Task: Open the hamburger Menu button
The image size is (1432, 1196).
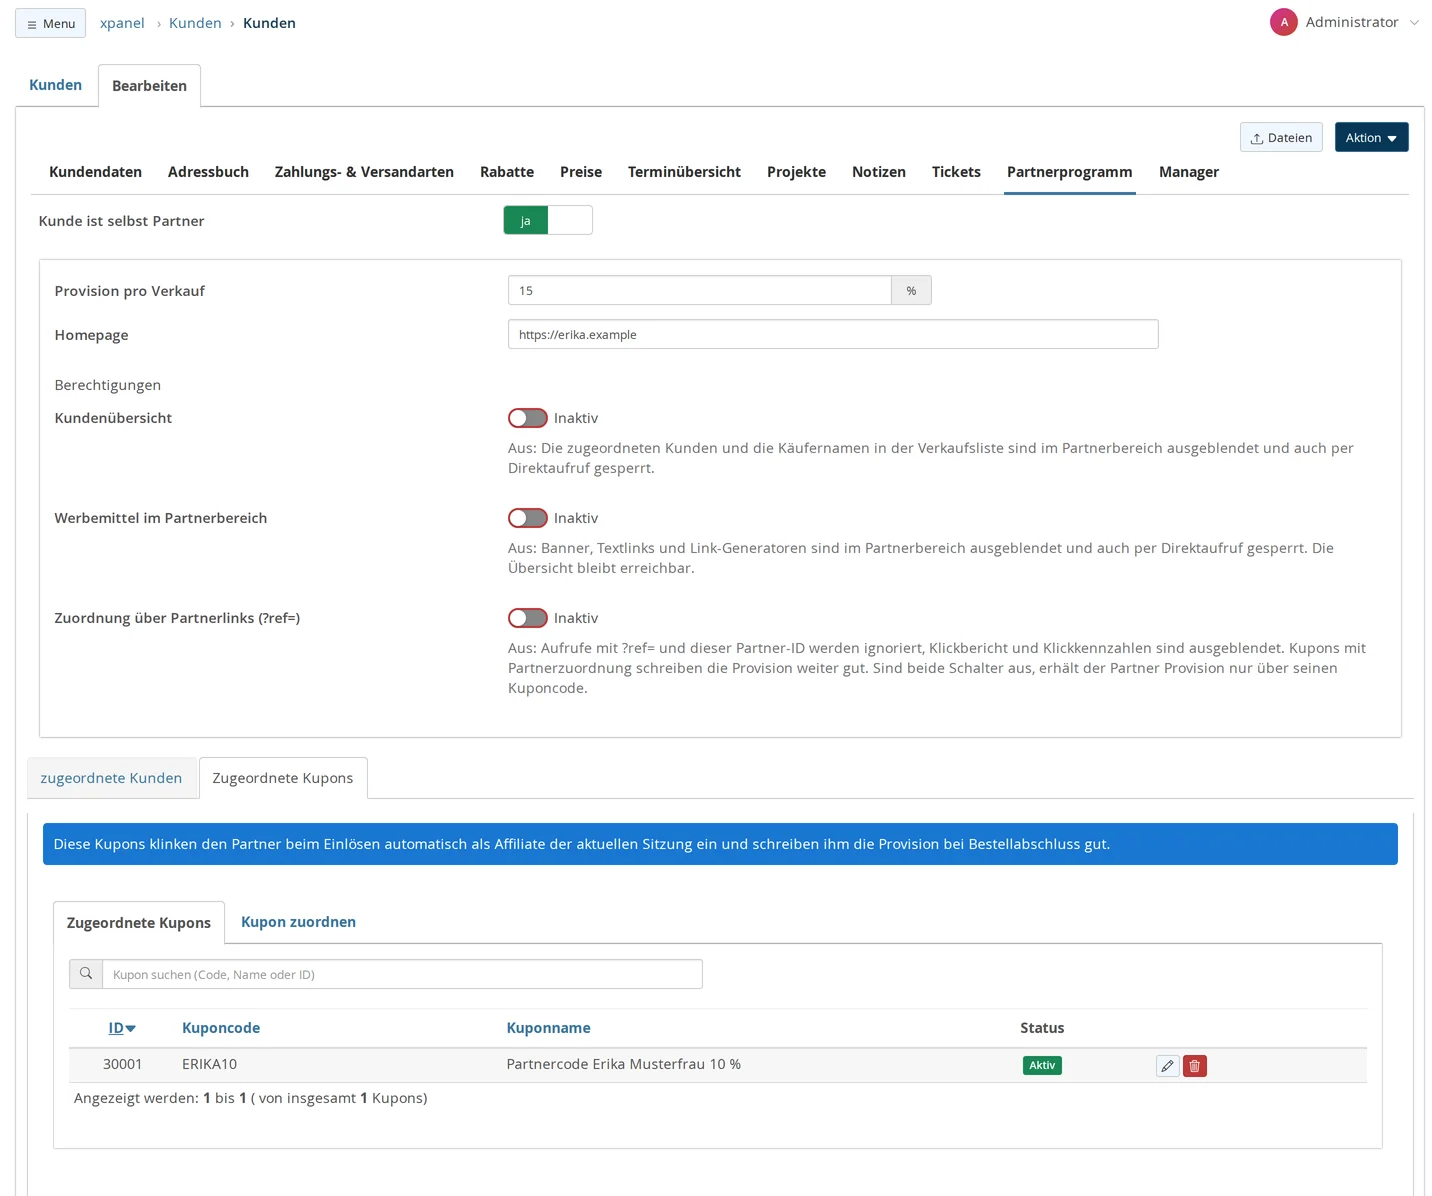Action: click(50, 23)
